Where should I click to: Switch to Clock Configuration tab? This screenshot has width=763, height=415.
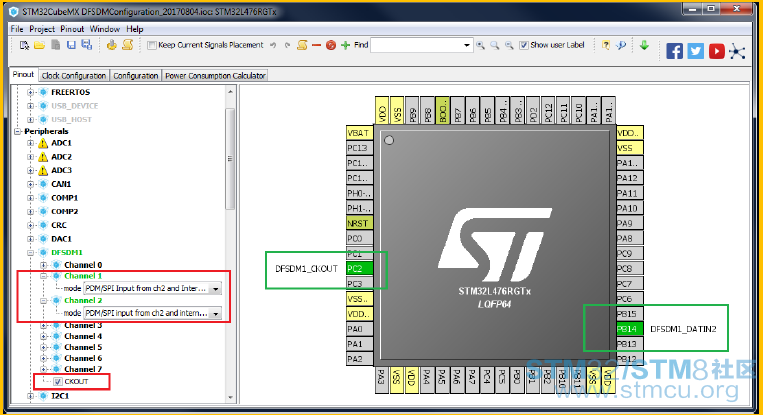click(73, 75)
